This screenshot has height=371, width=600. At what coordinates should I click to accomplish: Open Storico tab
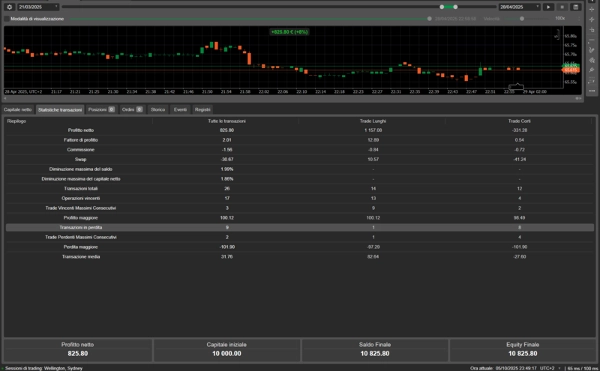point(158,109)
